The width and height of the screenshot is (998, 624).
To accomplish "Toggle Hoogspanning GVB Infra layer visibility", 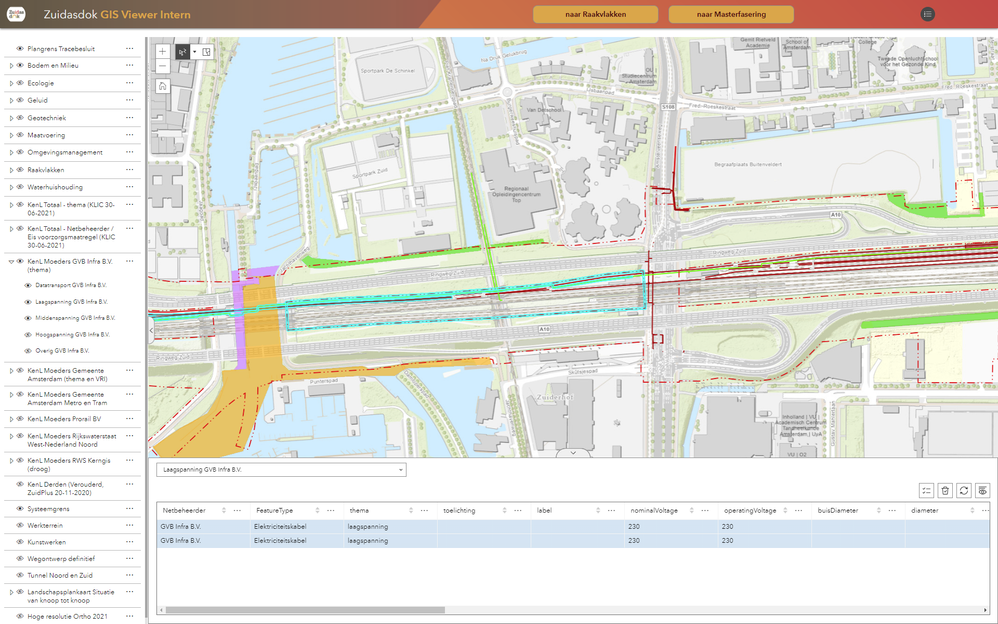I will tap(28, 334).
